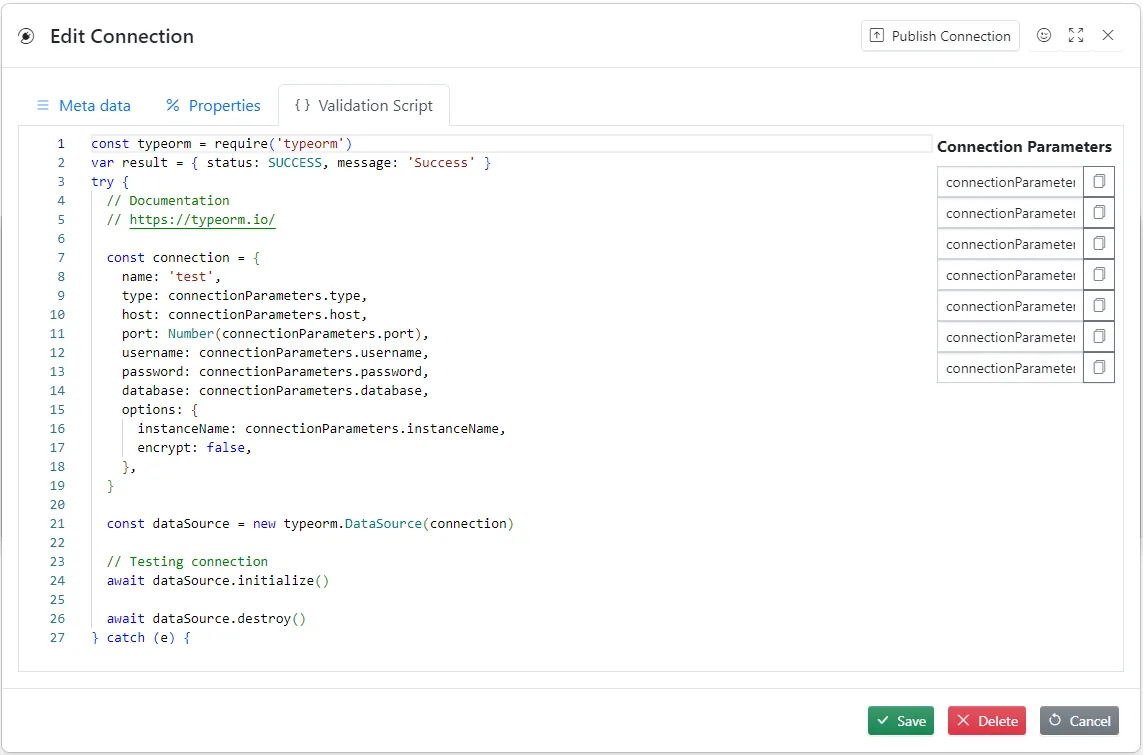
Task: Open the typeorm.io documentation link
Action: 202,219
